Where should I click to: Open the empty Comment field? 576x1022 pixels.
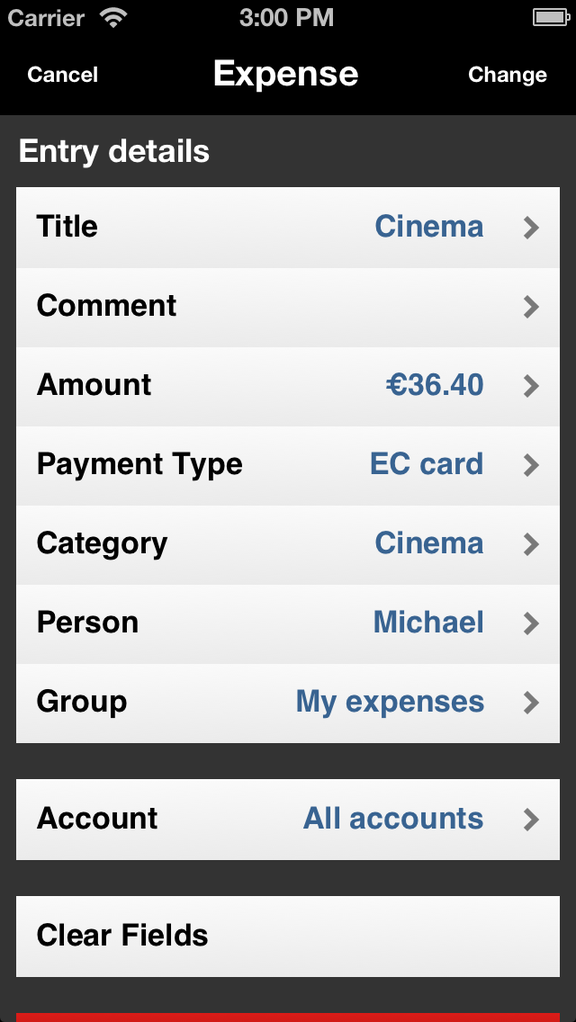coord(288,307)
